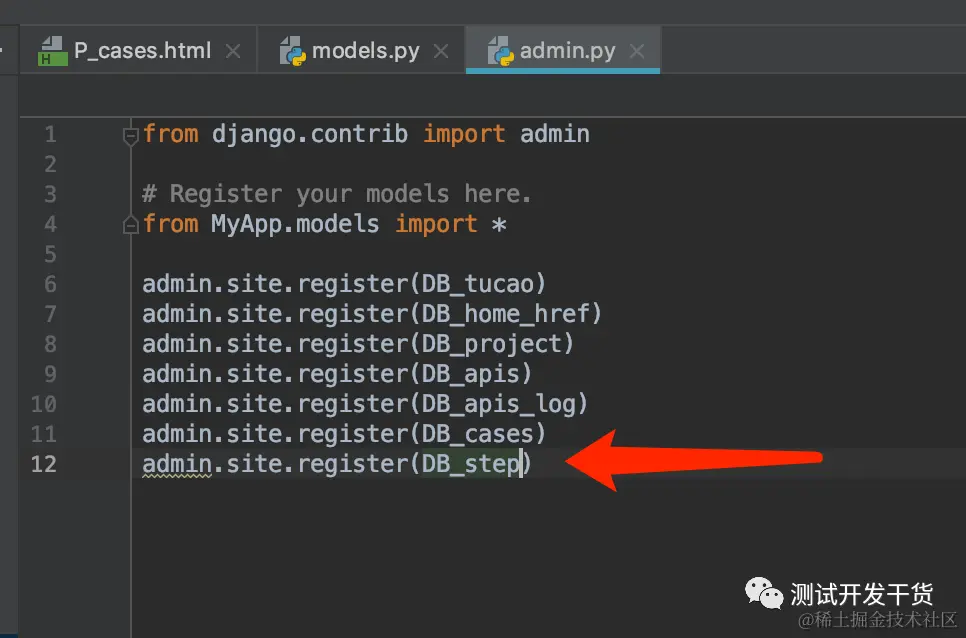
Task: Collapse the import fold marker on line 1
Action: pos(131,135)
